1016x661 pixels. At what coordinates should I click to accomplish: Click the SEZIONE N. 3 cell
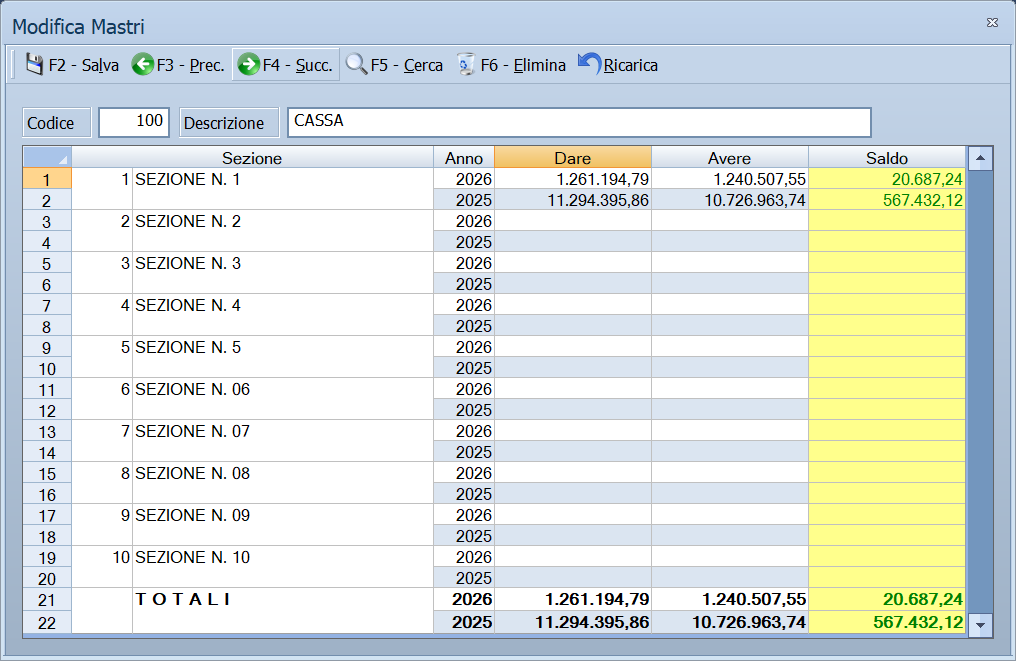click(x=283, y=273)
